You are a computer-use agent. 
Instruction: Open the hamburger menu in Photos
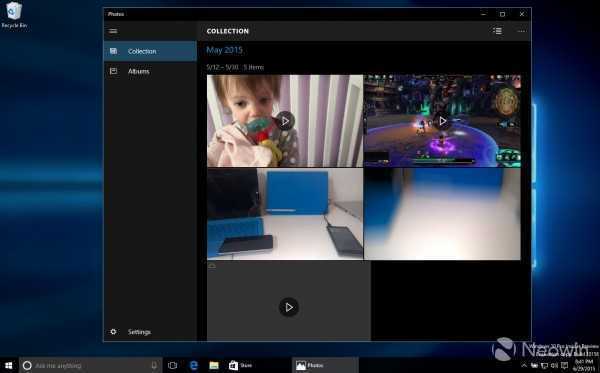(x=113, y=31)
